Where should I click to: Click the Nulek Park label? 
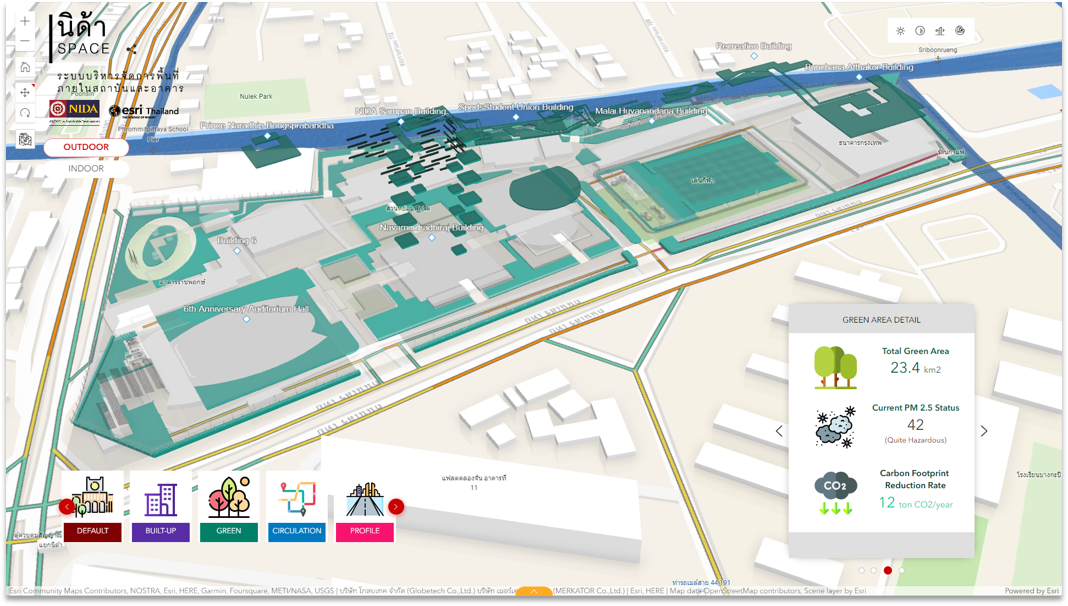pos(256,97)
